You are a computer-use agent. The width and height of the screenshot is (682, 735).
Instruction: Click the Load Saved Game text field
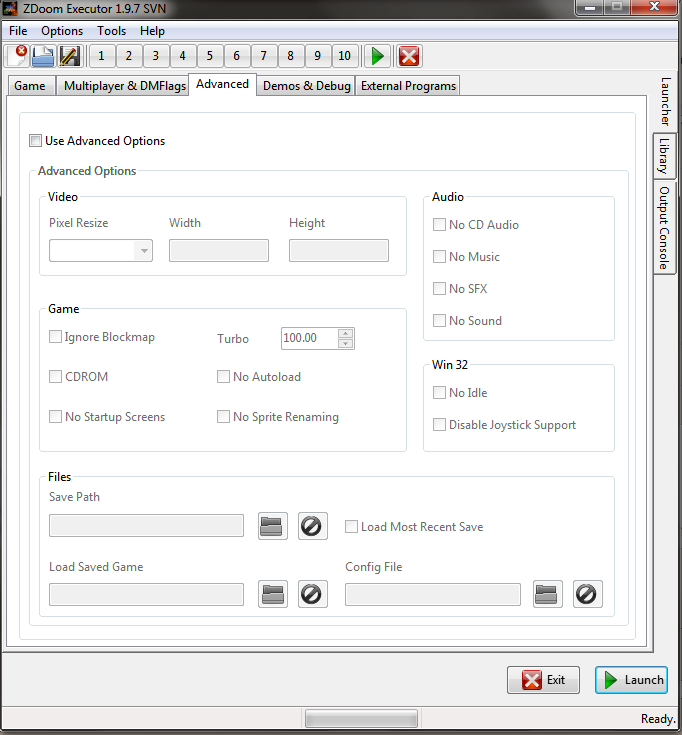click(146, 594)
